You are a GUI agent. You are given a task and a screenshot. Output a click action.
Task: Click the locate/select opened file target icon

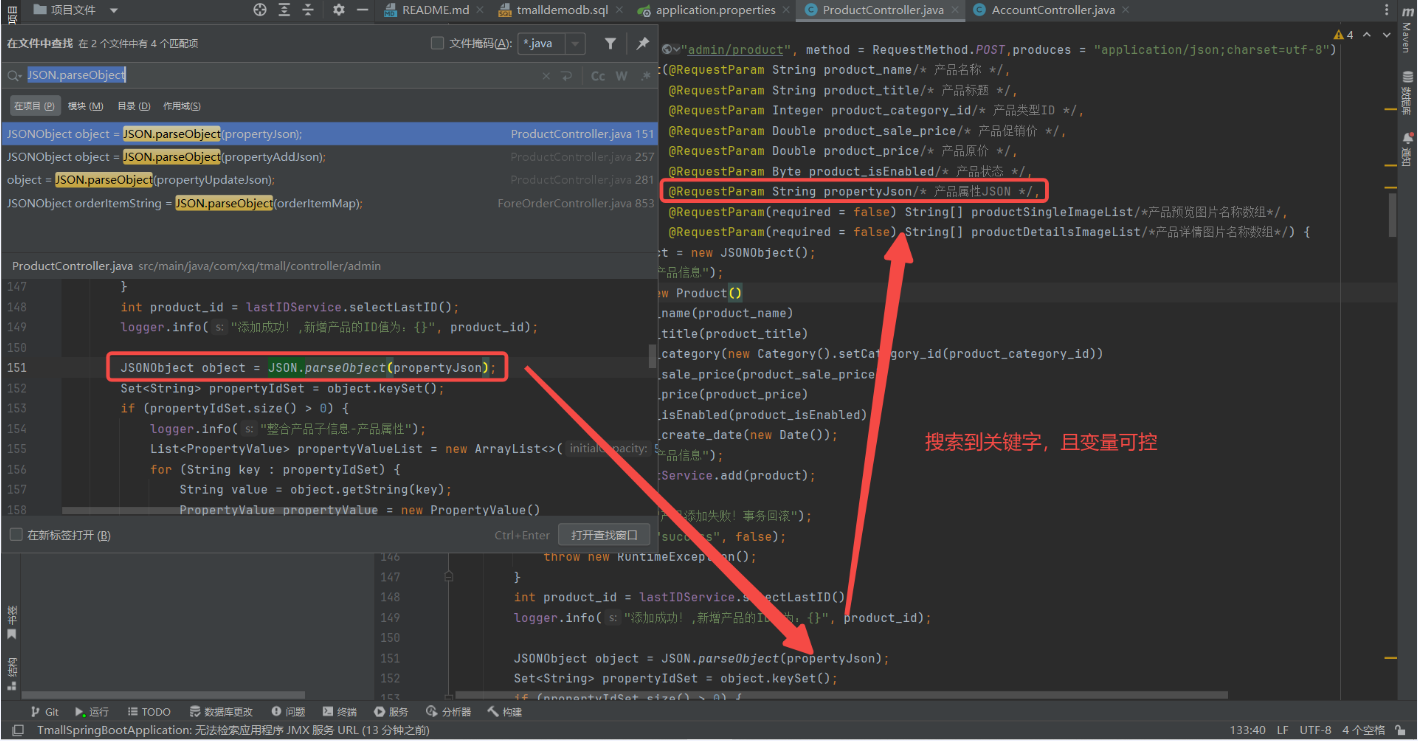coord(260,10)
